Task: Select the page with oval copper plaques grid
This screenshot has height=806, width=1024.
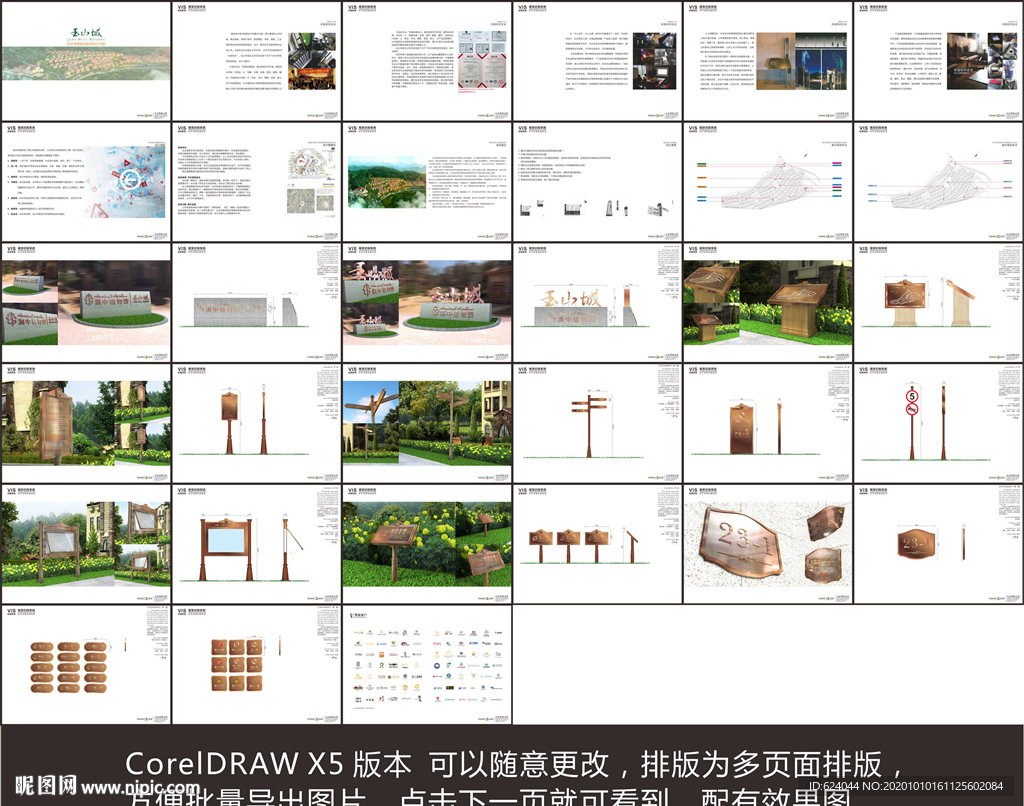Action: (x=86, y=665)
